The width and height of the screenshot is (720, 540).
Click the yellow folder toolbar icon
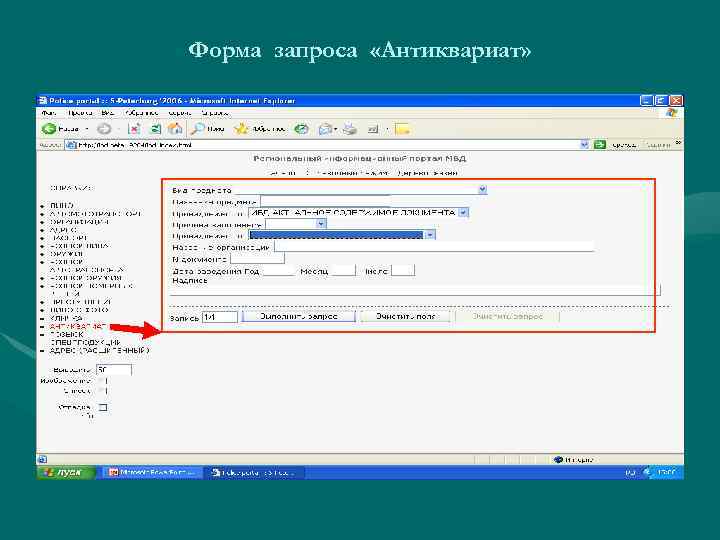(402, 129)
